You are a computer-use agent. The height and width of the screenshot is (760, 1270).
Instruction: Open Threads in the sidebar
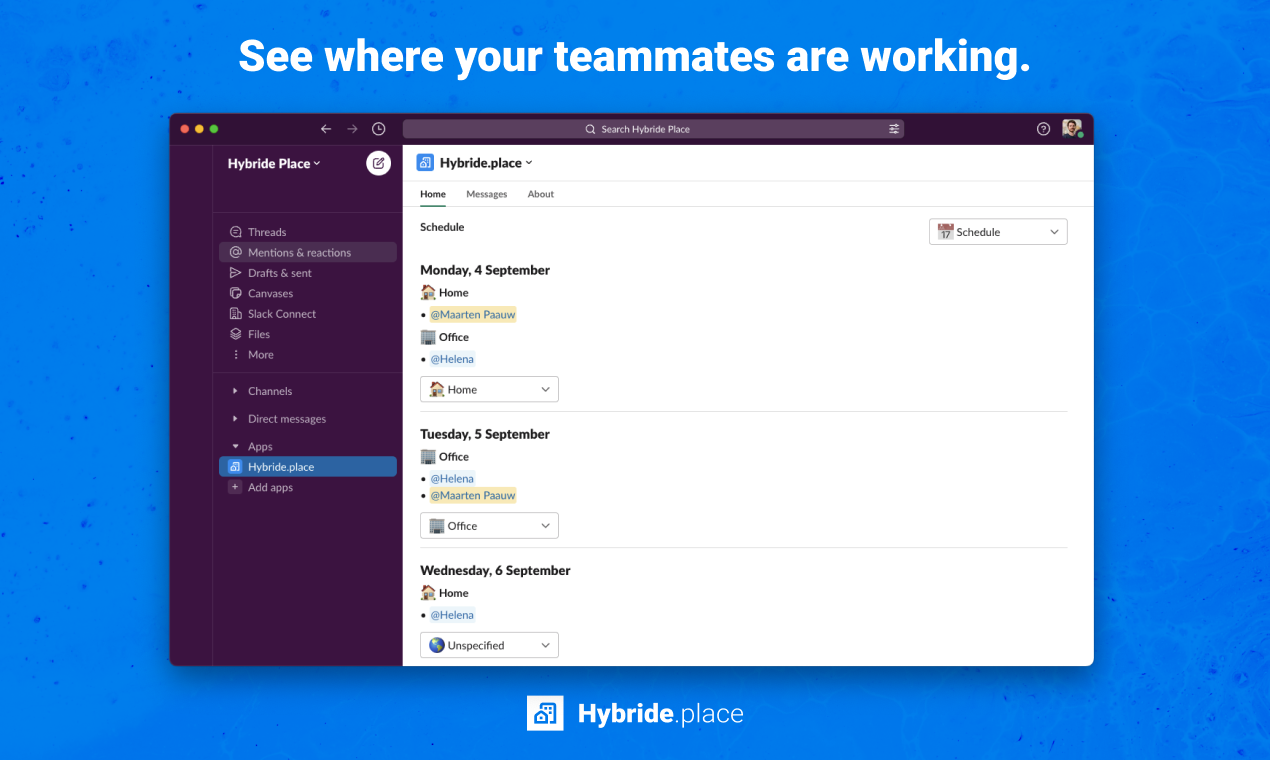click(x=308, y=232)
